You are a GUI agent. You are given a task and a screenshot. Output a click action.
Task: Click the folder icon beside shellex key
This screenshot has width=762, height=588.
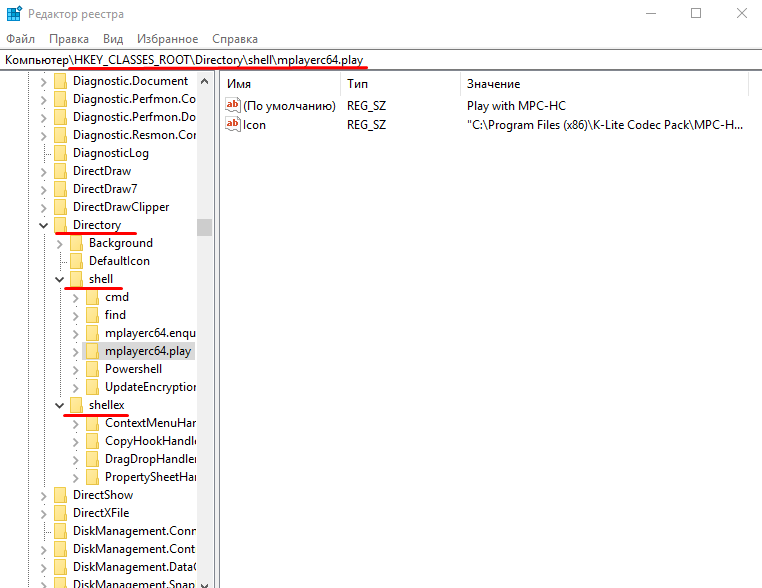tap(76, 405)
